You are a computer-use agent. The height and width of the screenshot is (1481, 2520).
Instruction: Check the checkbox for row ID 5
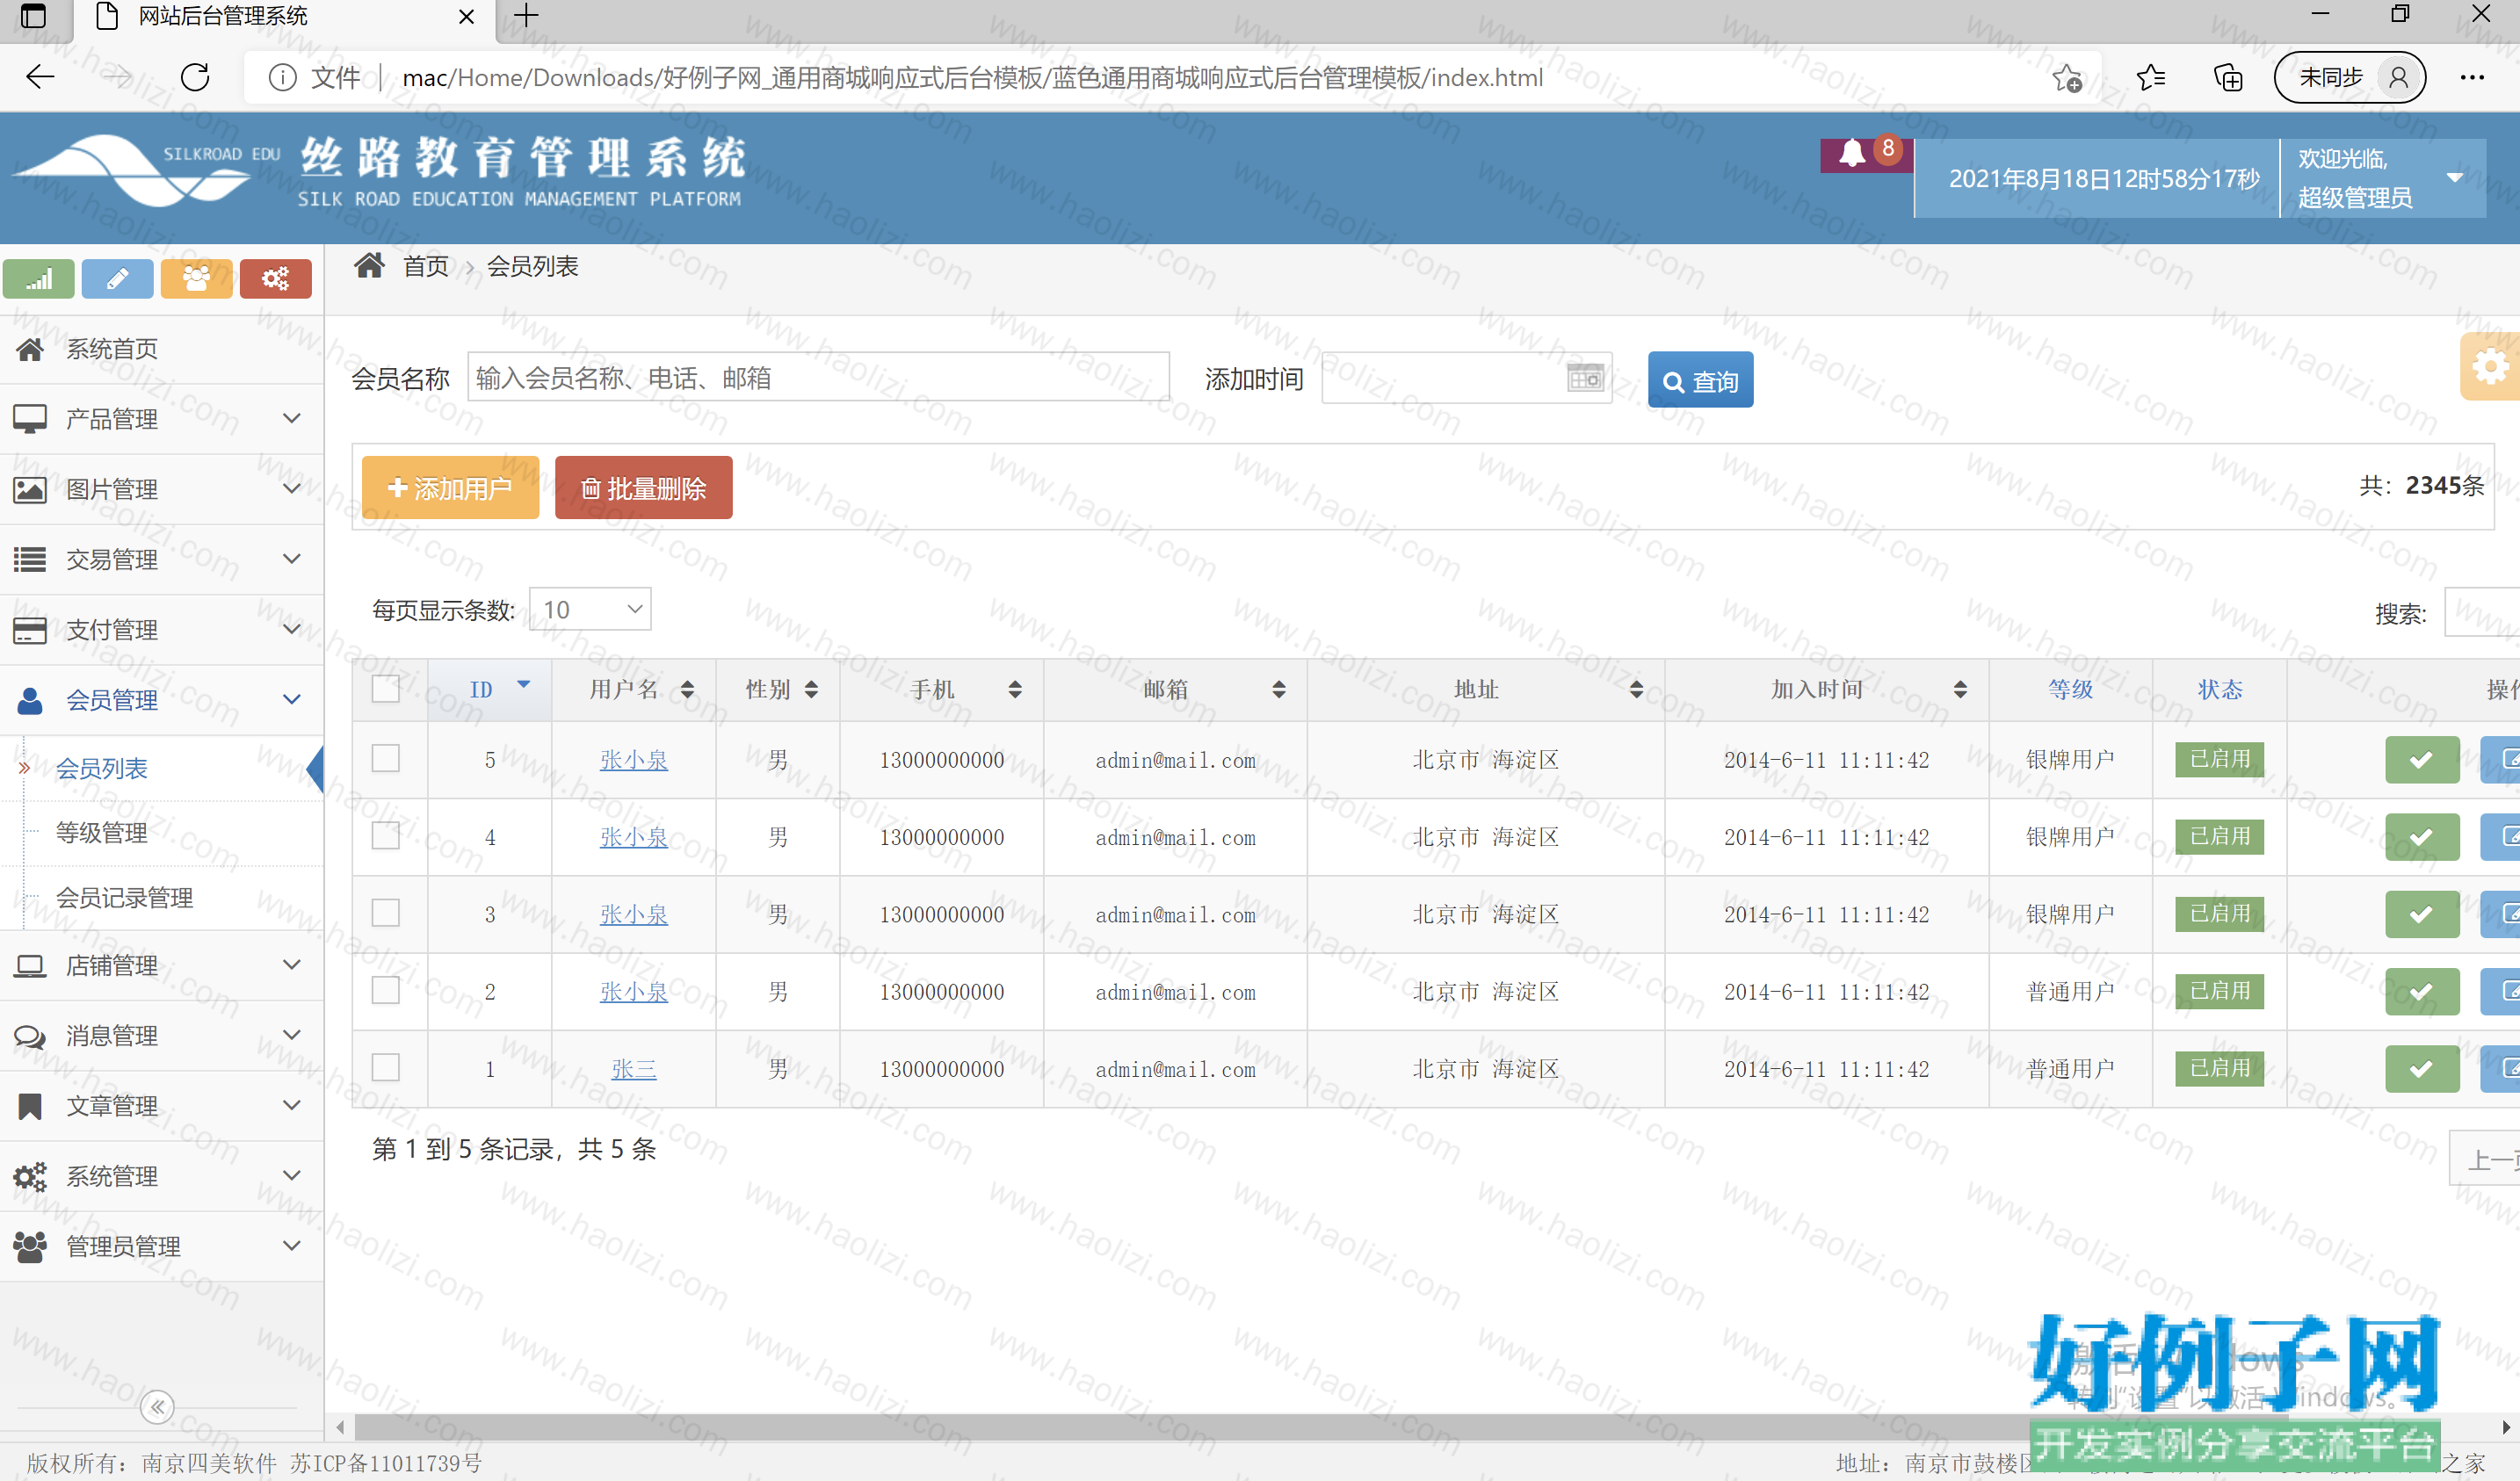click(385, 758)
